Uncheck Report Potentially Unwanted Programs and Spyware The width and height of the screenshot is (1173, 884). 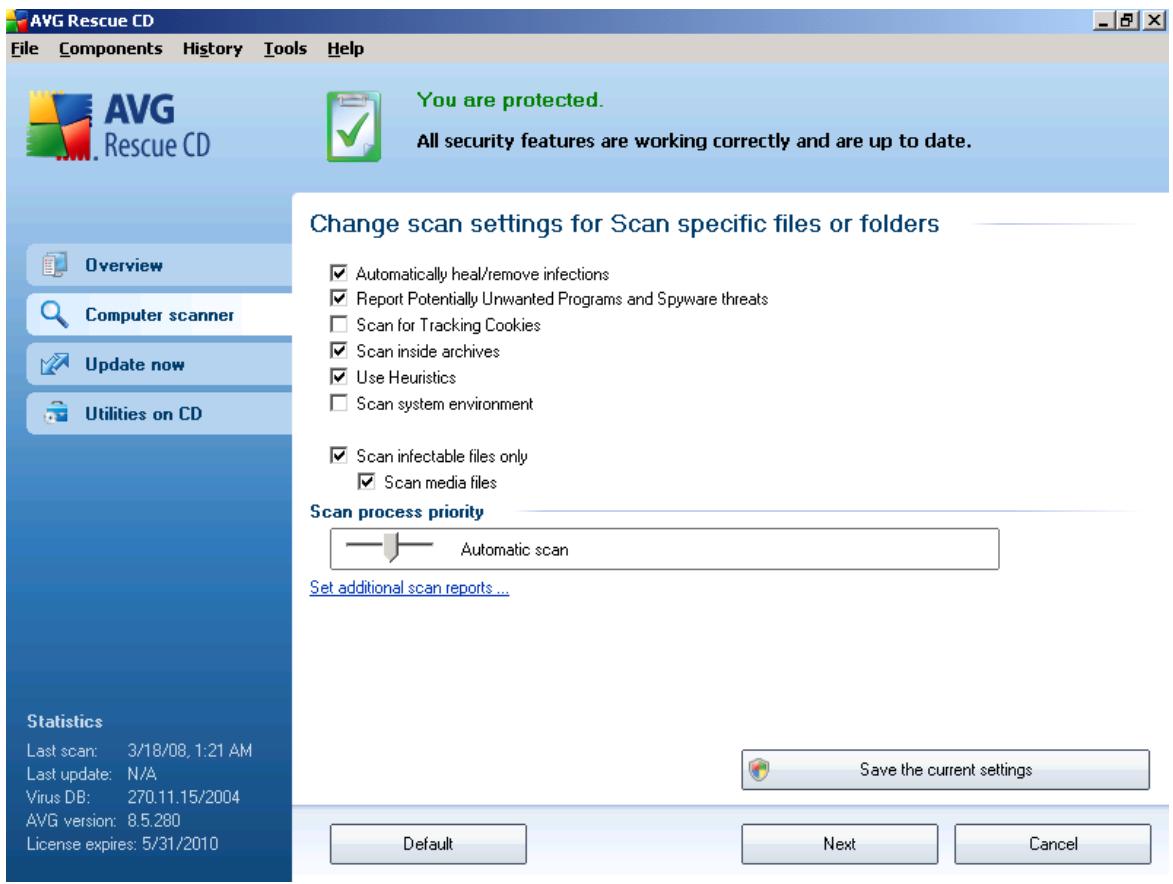pos(339,298)
